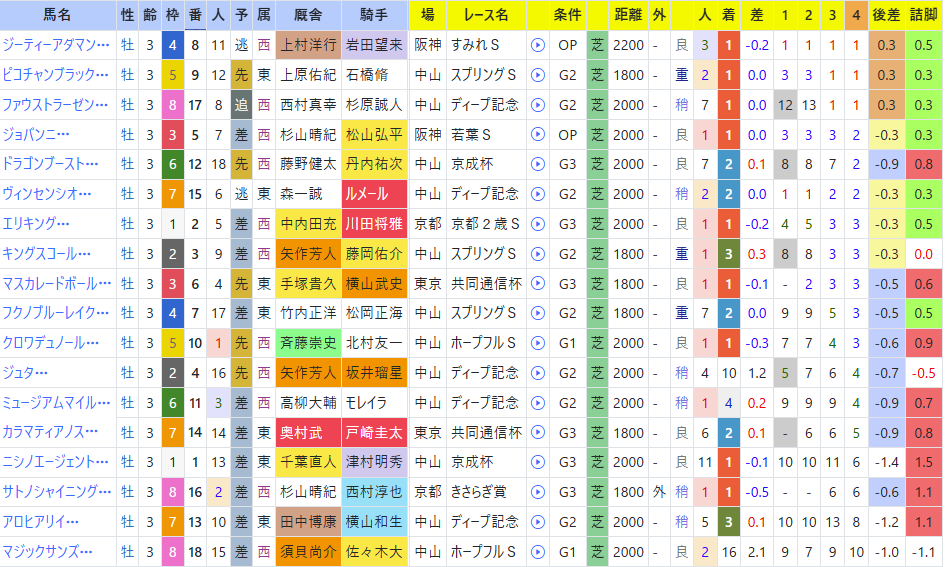The image size is (946, 567).
Task: Play the 京成杯 video icon in ニシノエージェント row
Action: click(537, 463)
